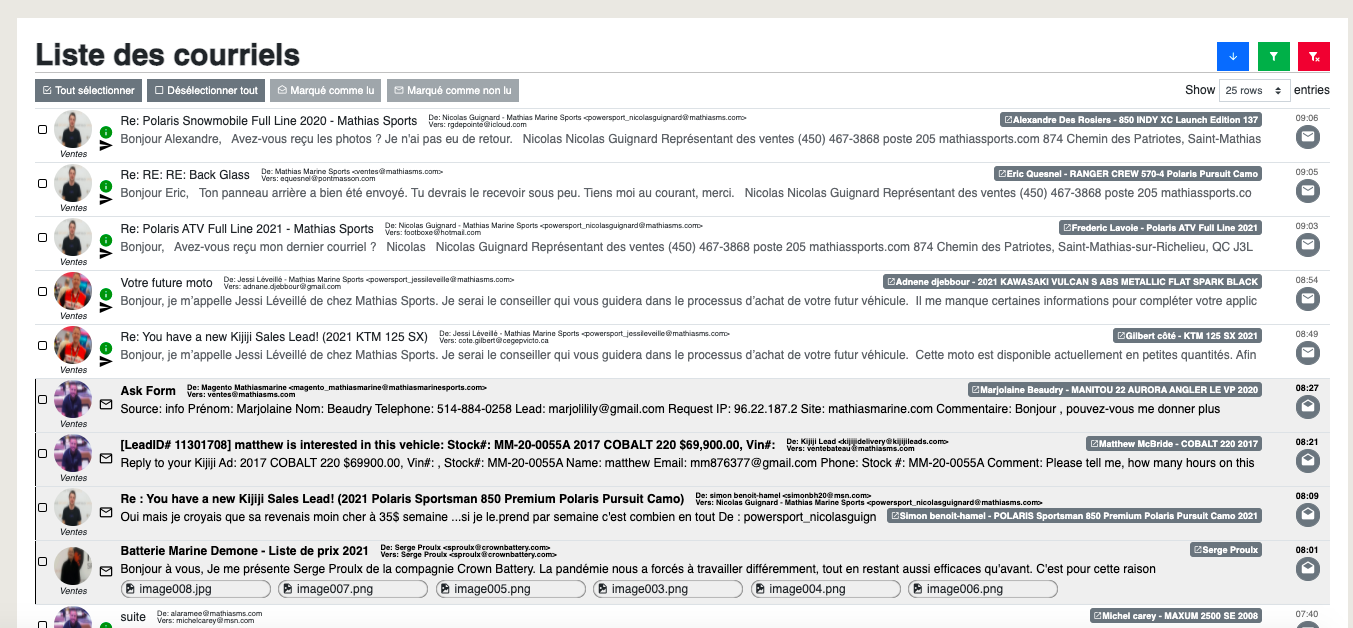Click sent arrow icon on Polaris Snowmobile email

[106, 146]
